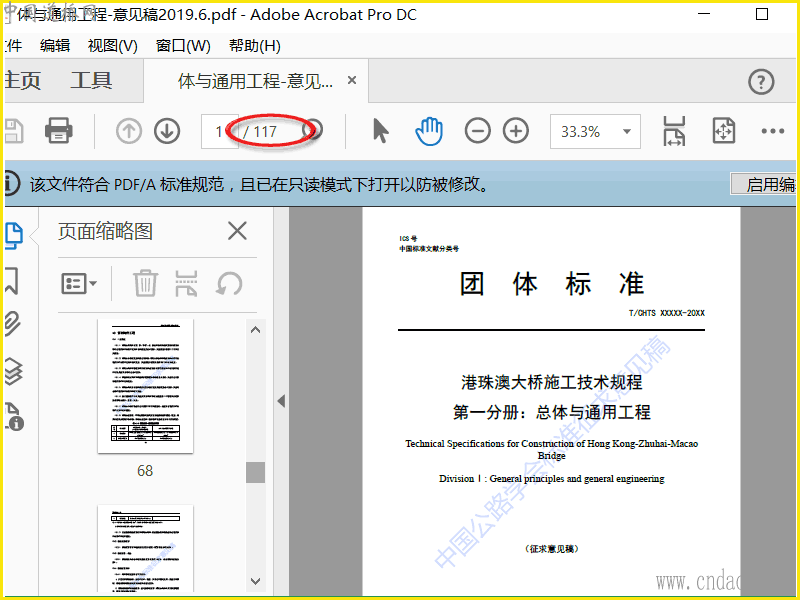Select the 体与通用工程-意见 document tab

pyautogui.click(x=255, y=81)
